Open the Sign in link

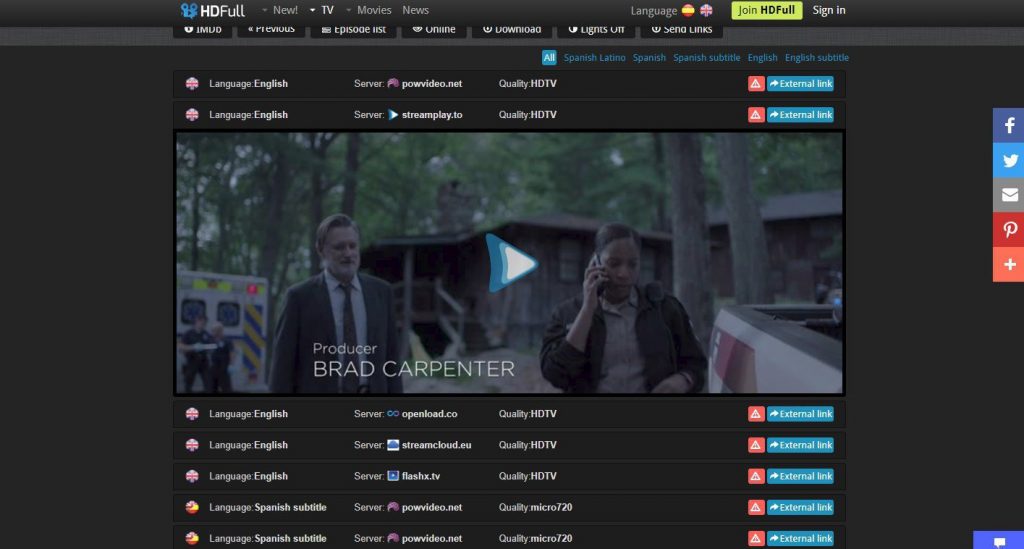[829, 10]
